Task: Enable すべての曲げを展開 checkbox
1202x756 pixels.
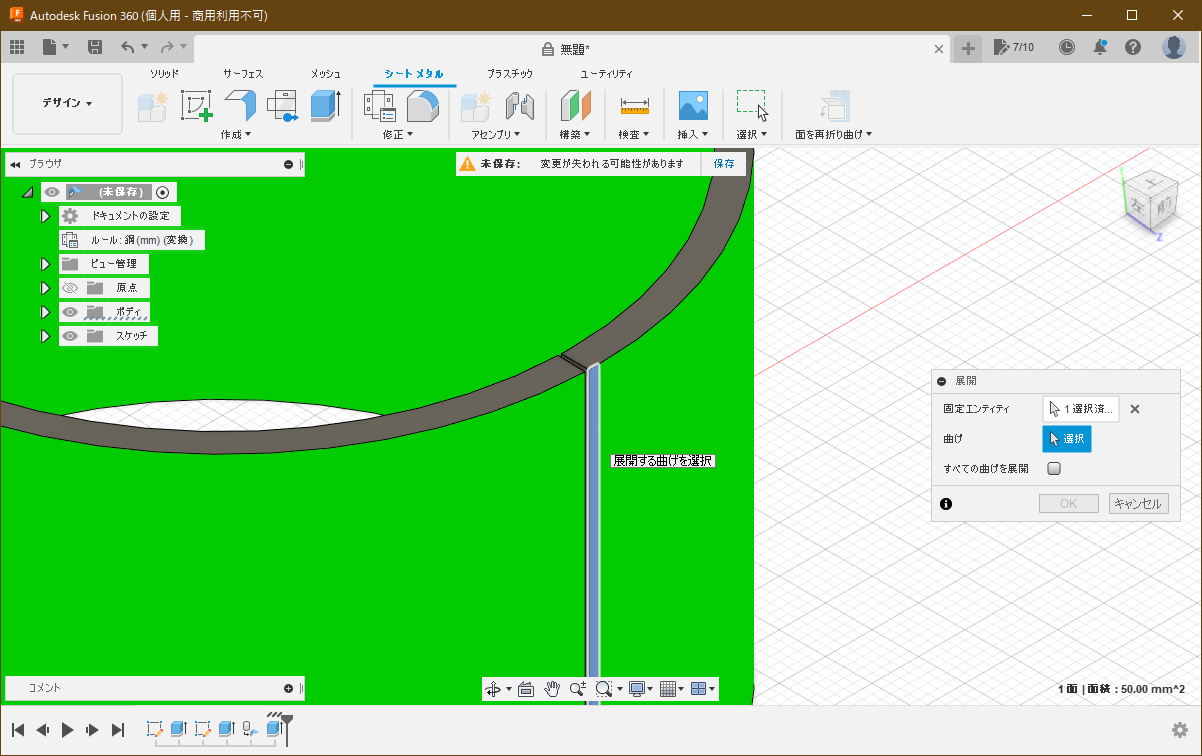Action: [1054, 468]
